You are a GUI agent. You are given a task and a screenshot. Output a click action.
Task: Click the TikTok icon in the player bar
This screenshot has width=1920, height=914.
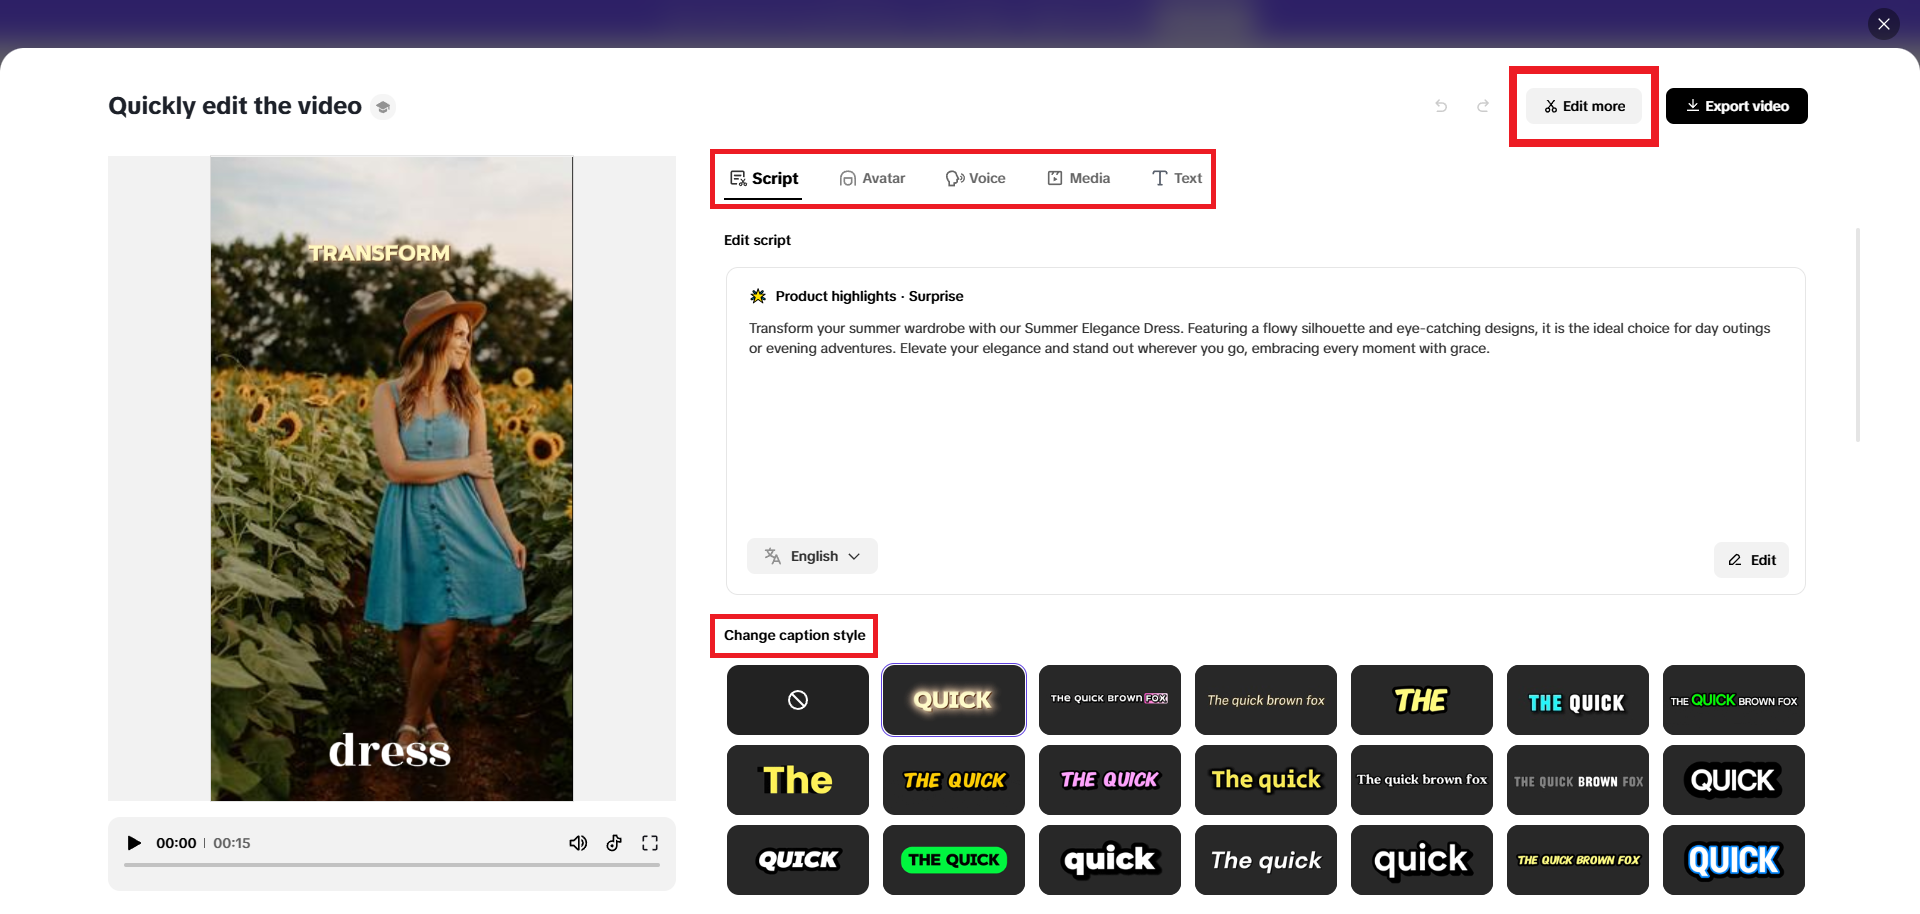point(614,843)
